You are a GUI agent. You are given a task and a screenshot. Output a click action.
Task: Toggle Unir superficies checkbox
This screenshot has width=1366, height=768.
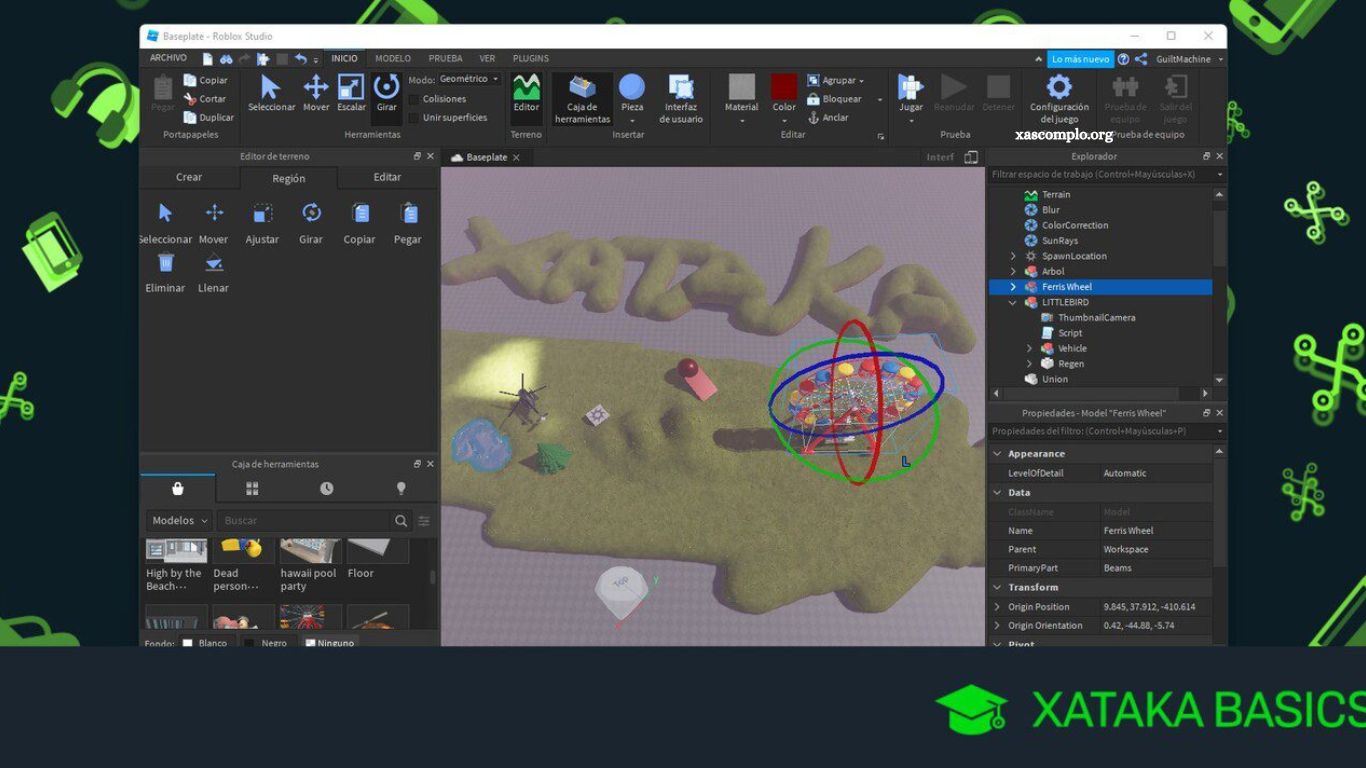point(414,118)
